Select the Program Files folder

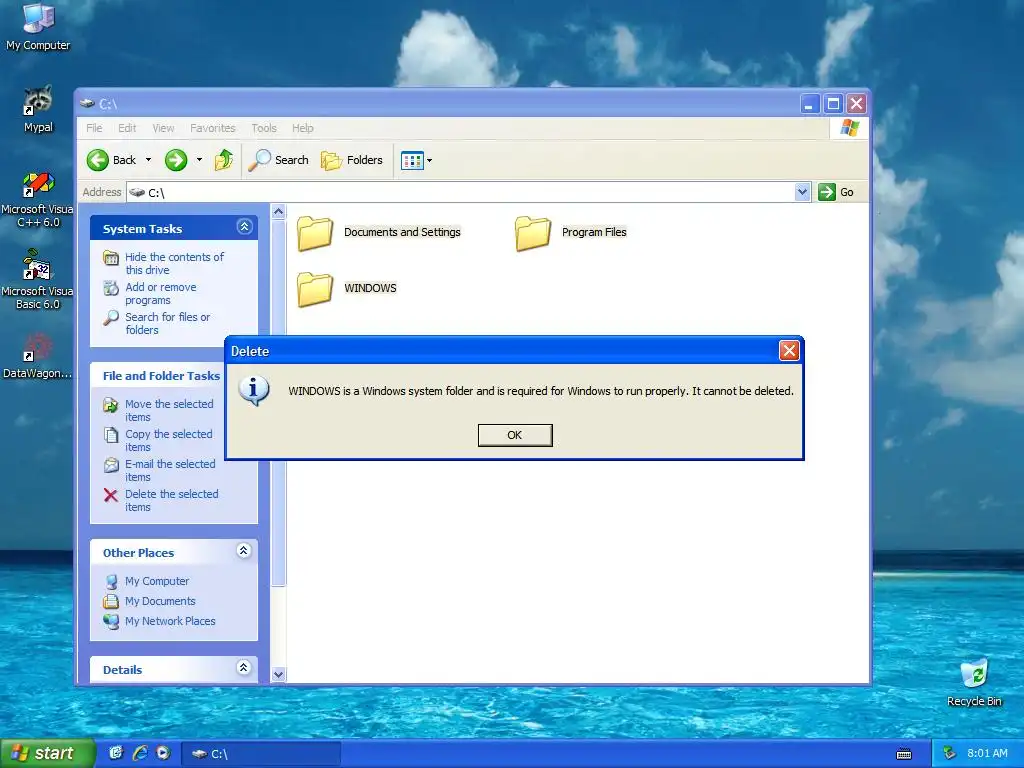click(571, 233)
